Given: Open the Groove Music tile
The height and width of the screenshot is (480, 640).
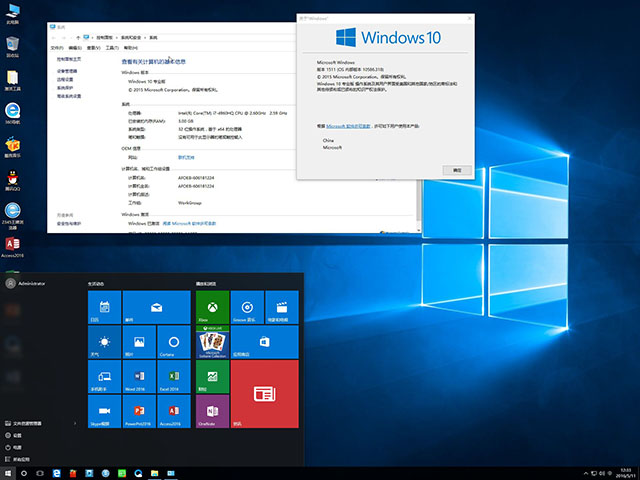Looking at the screenshot, I should tap(246, 306).
